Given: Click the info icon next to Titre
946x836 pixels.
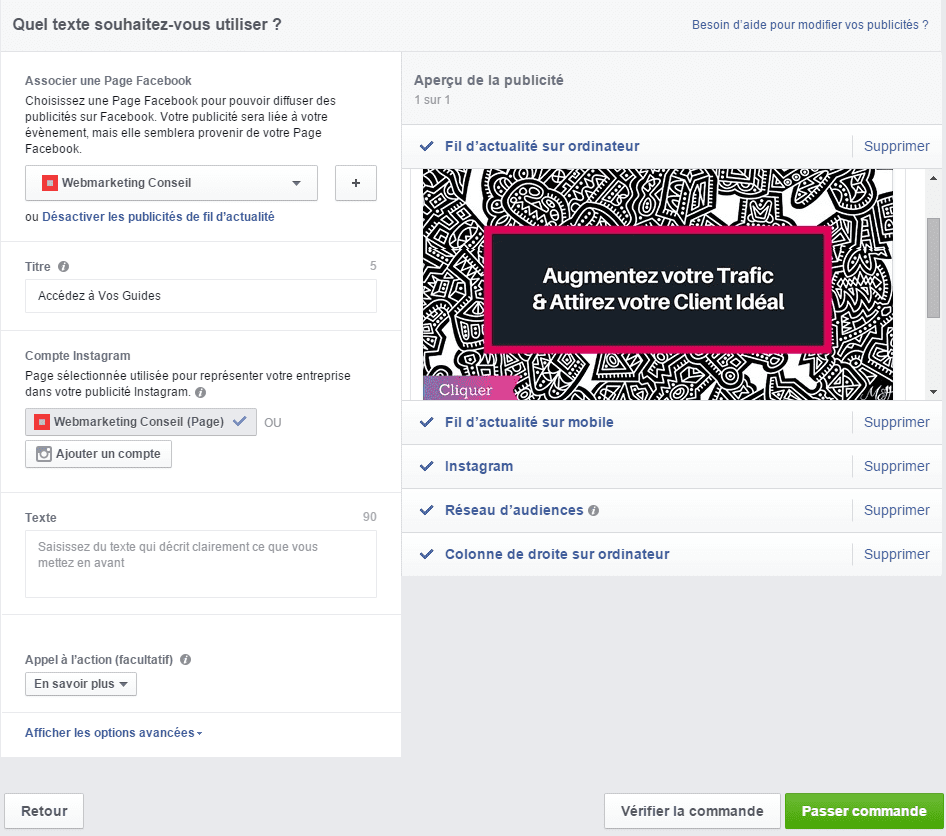Looking at the screenshot, I should coord(63,267).
